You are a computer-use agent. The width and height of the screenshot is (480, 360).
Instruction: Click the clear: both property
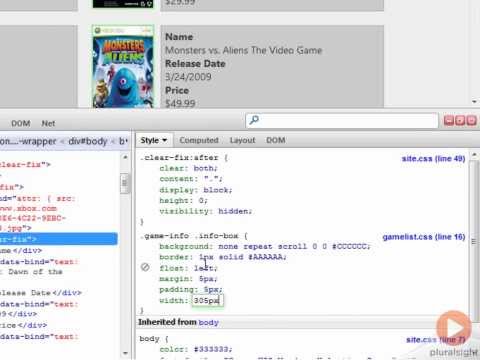click(188, 168)
